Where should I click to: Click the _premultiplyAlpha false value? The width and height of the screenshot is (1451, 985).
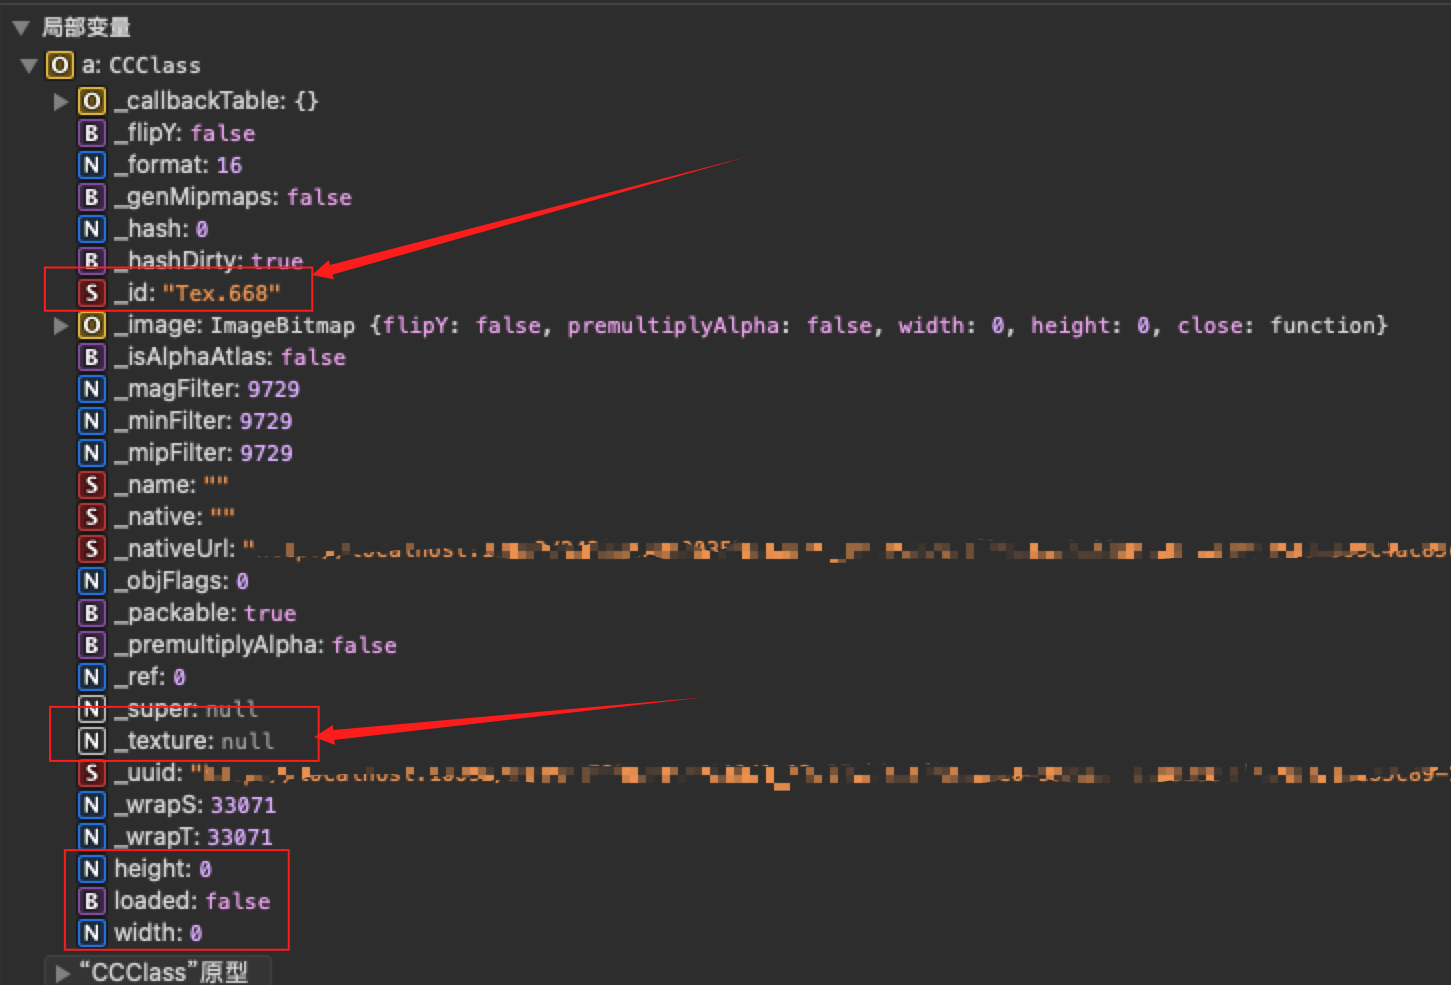click(x=364, y=646)
